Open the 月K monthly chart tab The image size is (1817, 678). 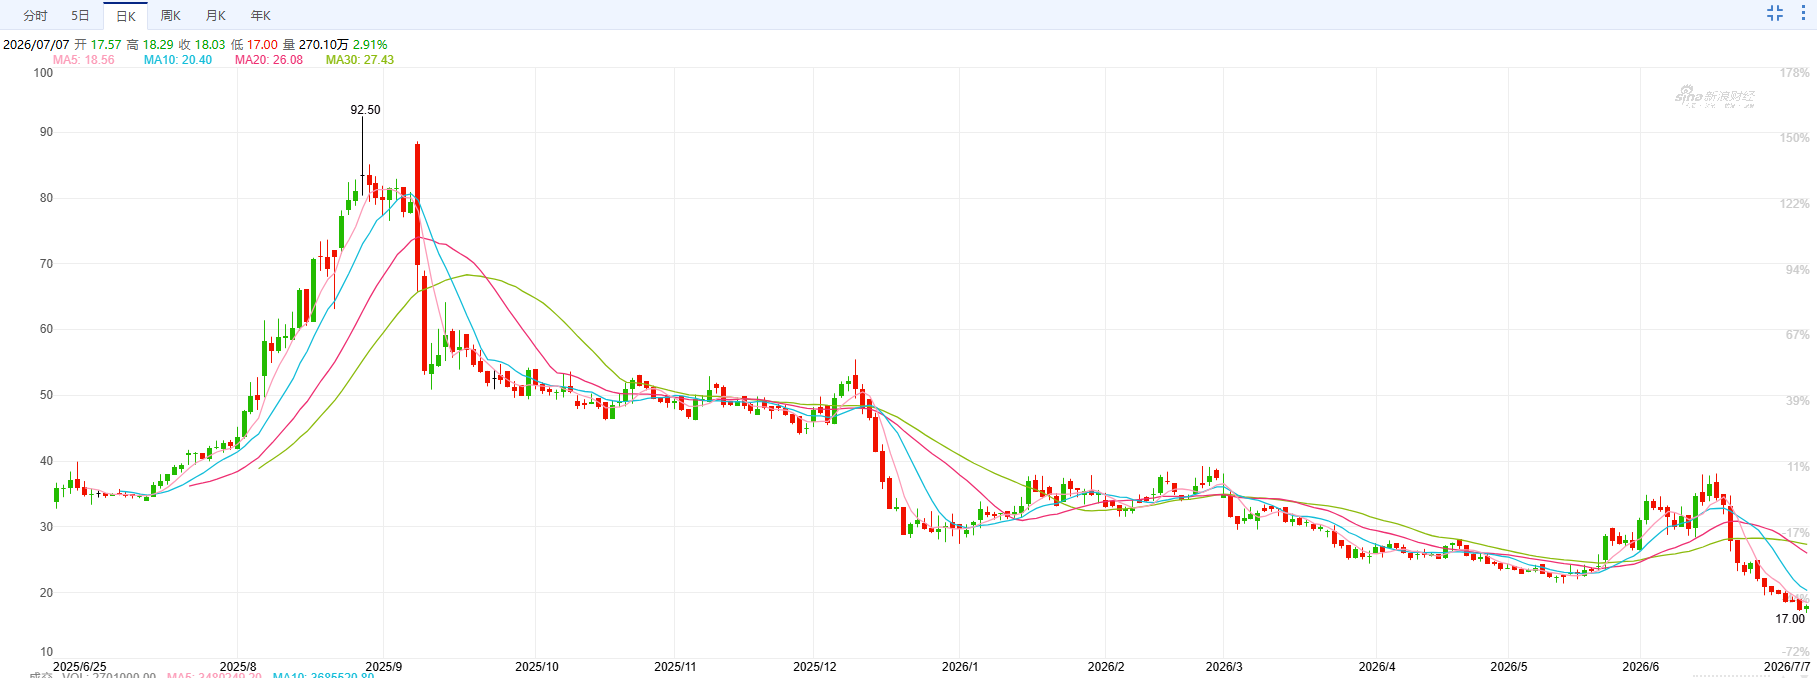click(x=216, y=16)
